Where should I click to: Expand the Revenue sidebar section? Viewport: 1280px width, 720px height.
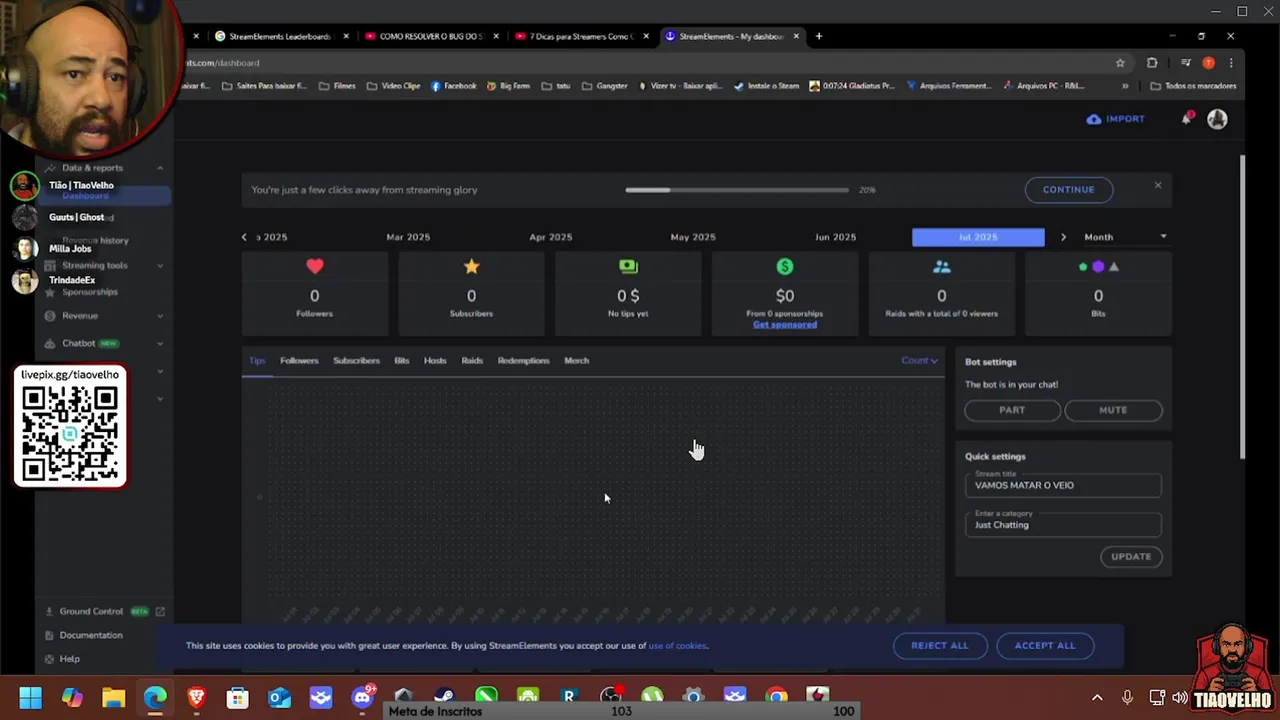pos(160,316)
